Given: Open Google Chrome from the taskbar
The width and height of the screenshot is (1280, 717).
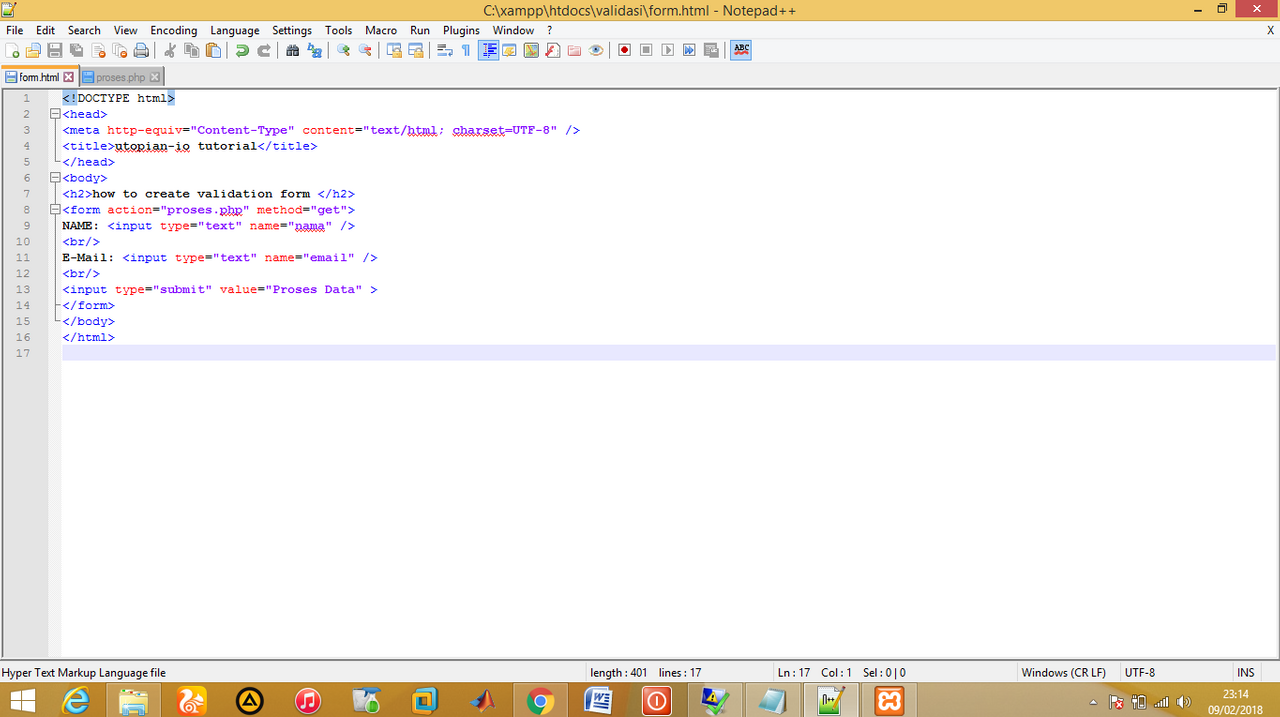Looking at the screenshot, I should (x=541, y=700).
